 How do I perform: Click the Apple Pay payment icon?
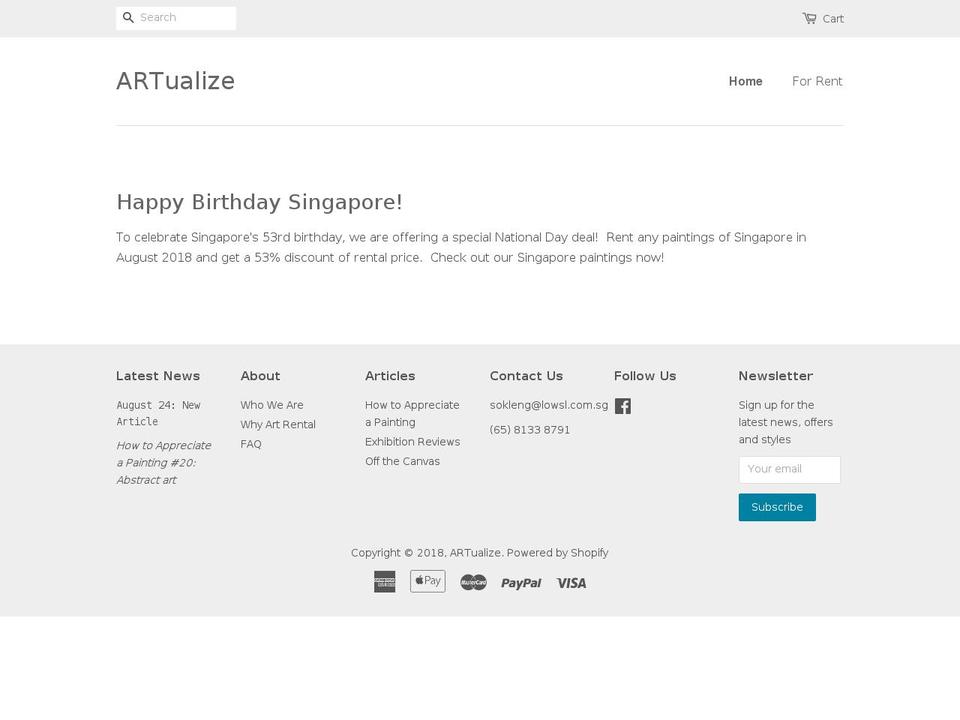[x=427, y=581]
